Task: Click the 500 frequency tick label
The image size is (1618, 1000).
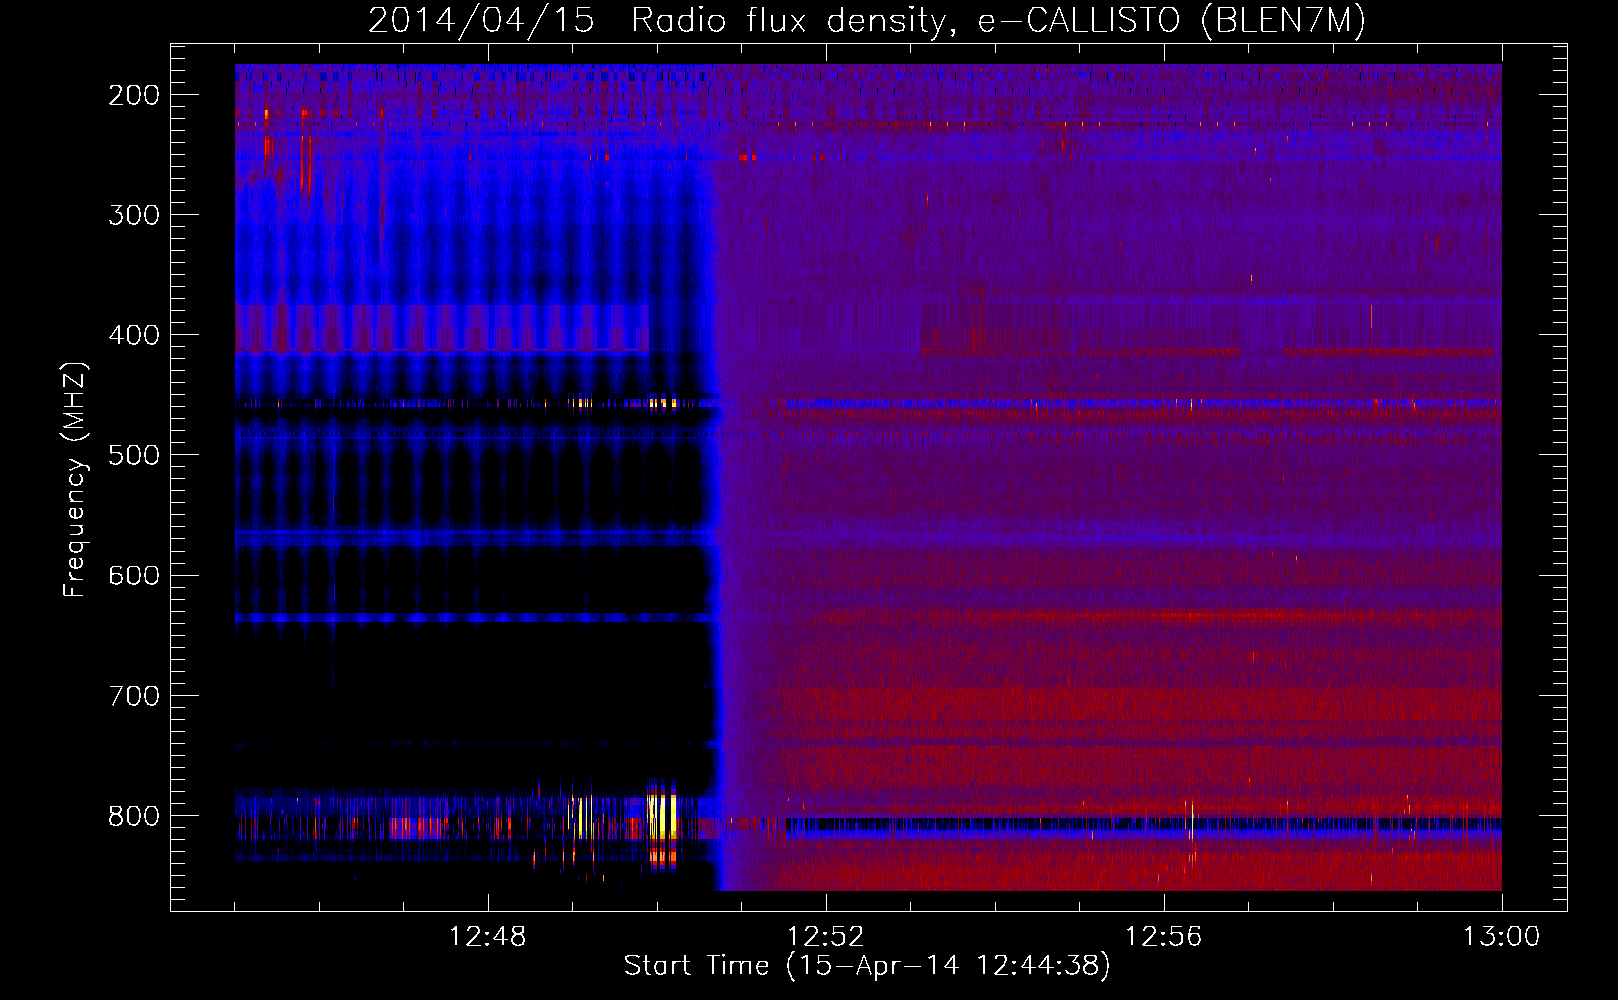Action: pyautogui.click(x=134, y=456)
